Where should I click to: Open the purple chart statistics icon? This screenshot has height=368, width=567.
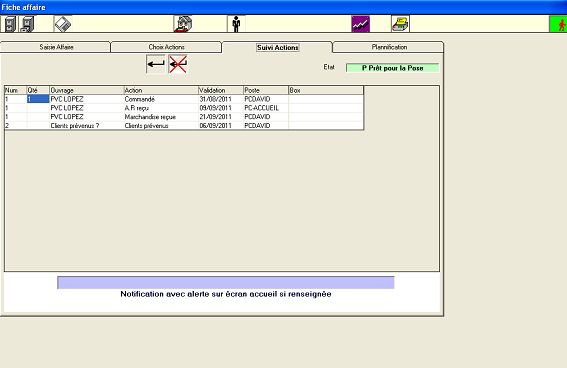point(361,24)
